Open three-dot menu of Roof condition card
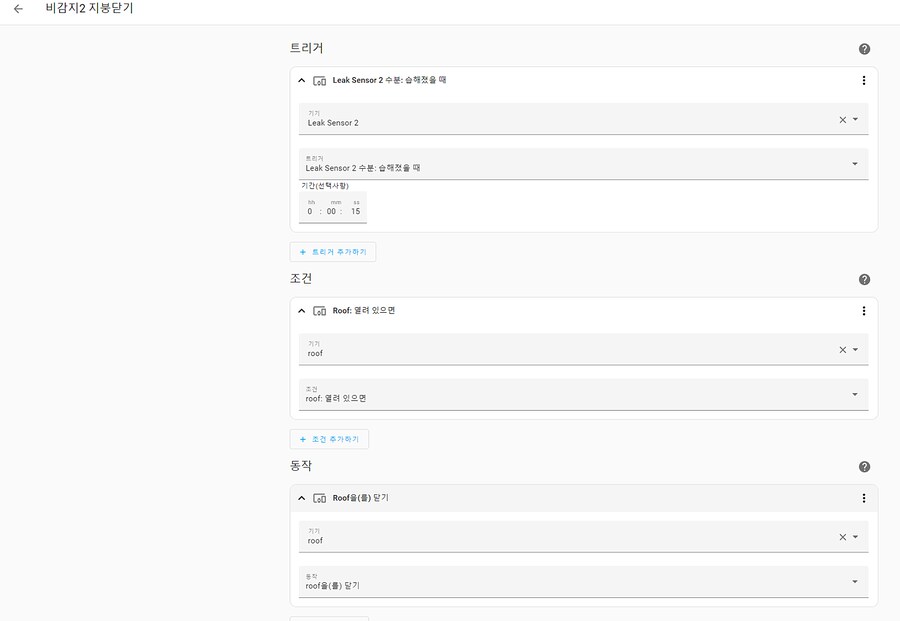 pos(864,311)
